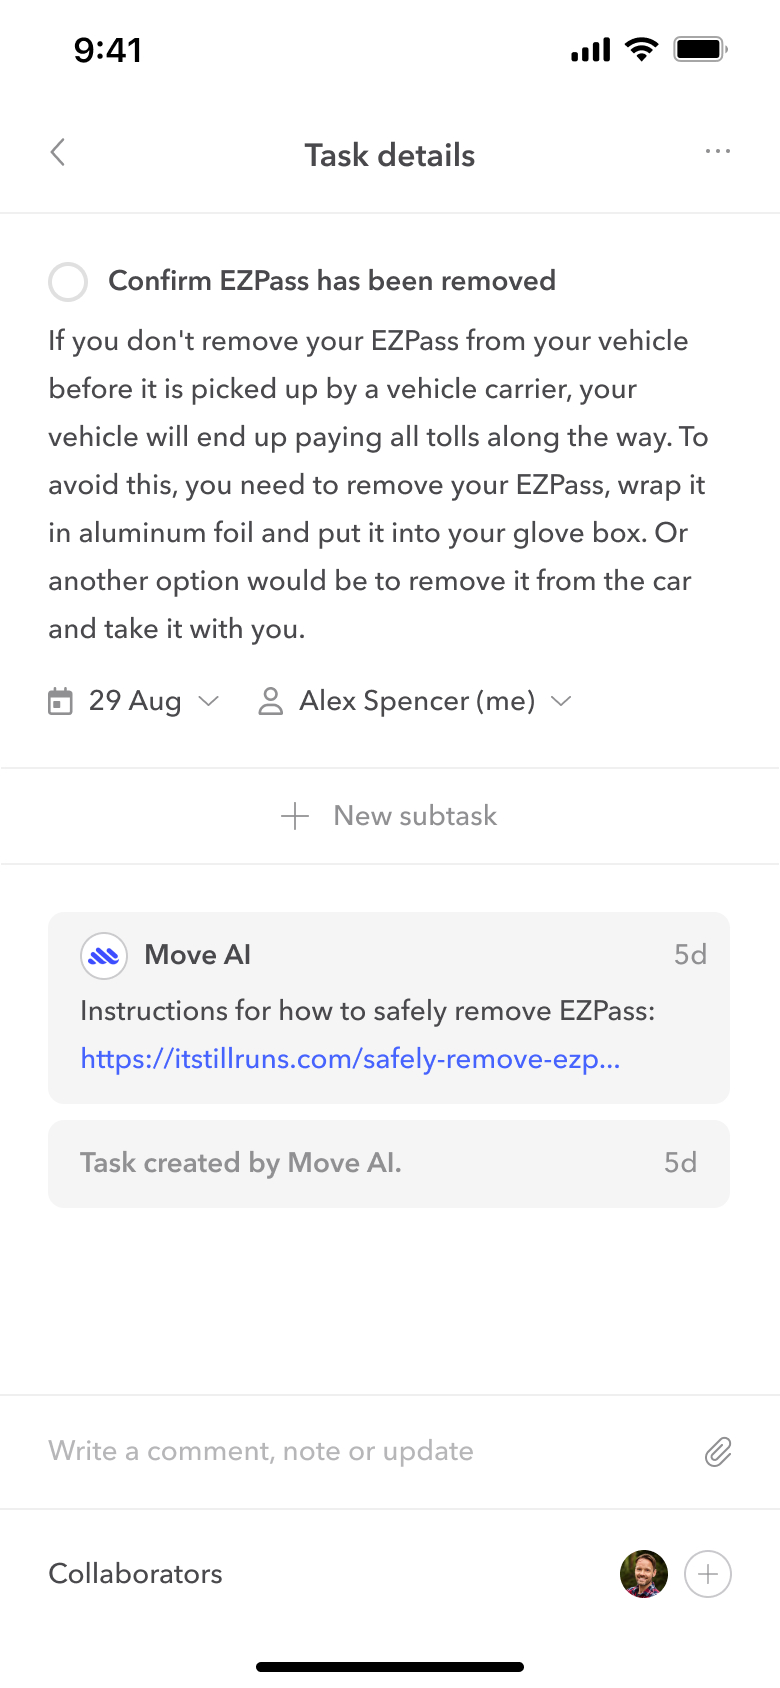Viewport: 780px width, 1688px height.
Task: Add a collaborator with the plus button
Action: [x=708, y=1574]
